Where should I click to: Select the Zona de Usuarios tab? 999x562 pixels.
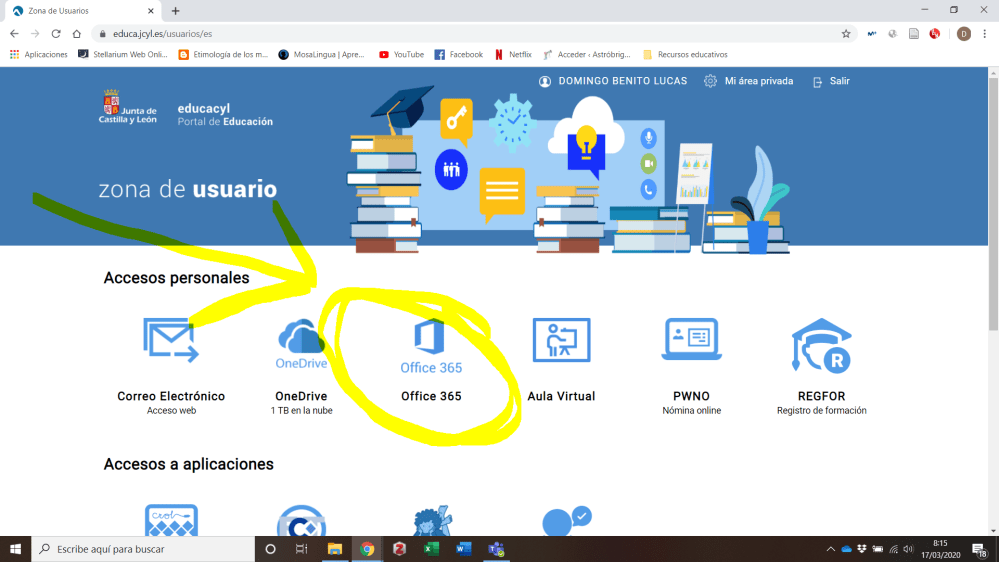80,11
